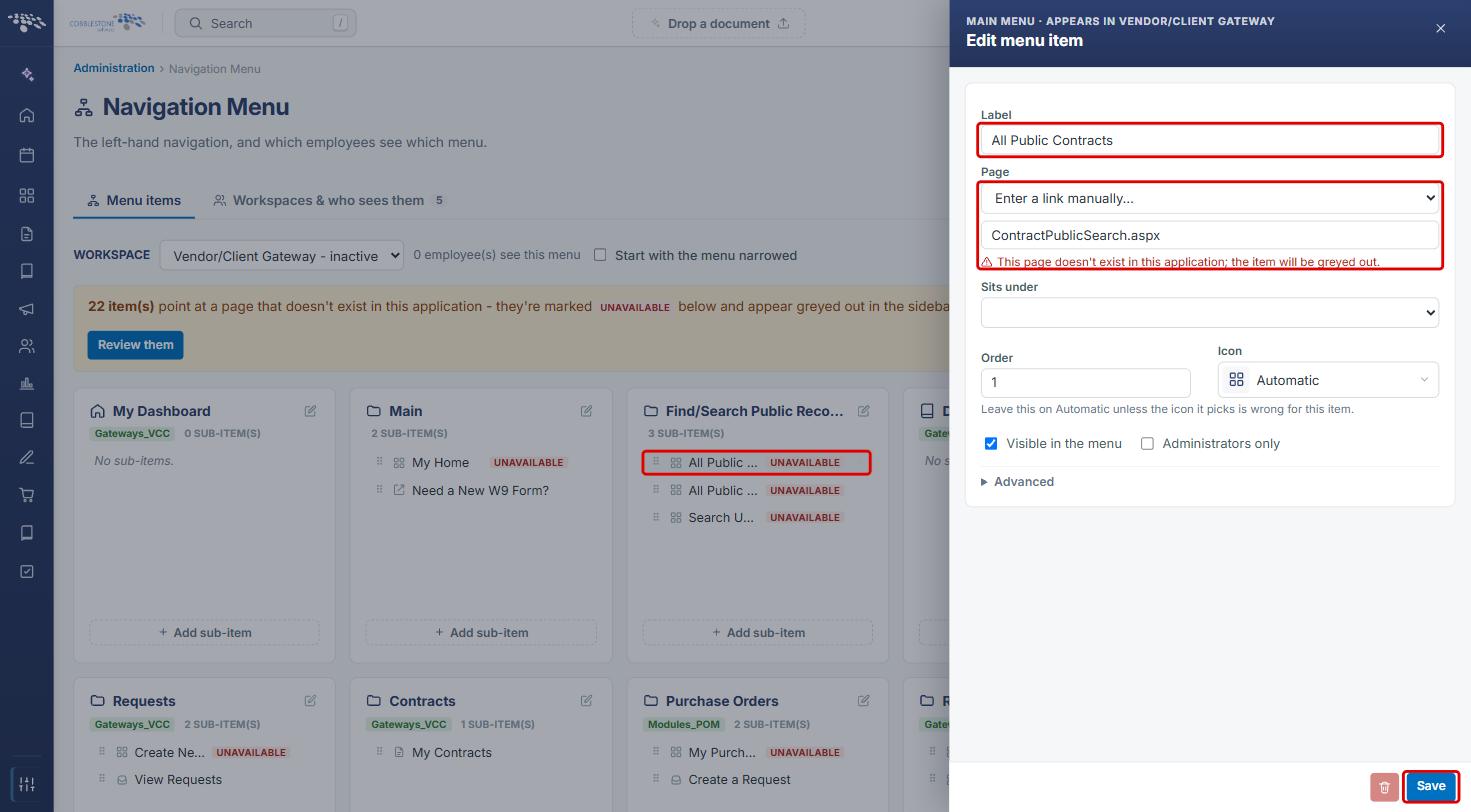The width and height of the screenshot is (1471, 812).
Task: Click the Review them button
Action: 135,345
